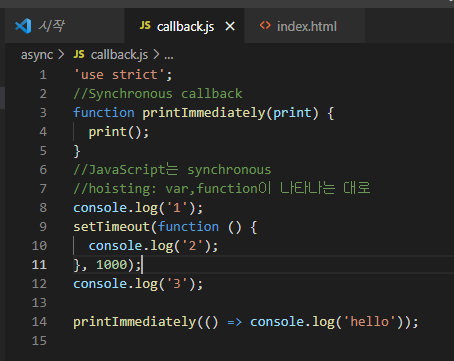454x361 pixels.
Task: Click the JS file icon on callback.js tab
Action: (x=145, y=25)
